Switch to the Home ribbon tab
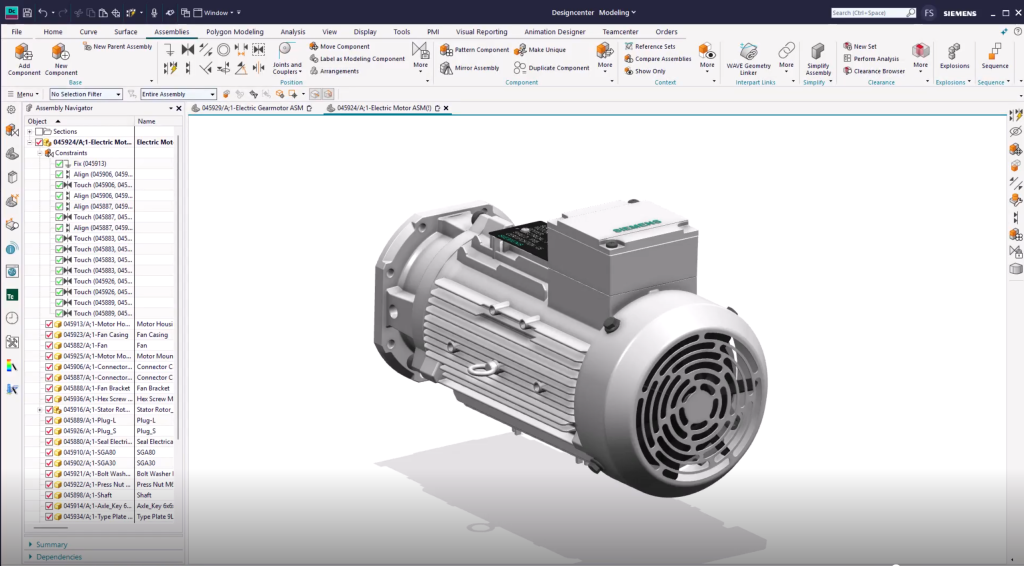This screenshot has width=1024, height=566. tap(53, 31)
